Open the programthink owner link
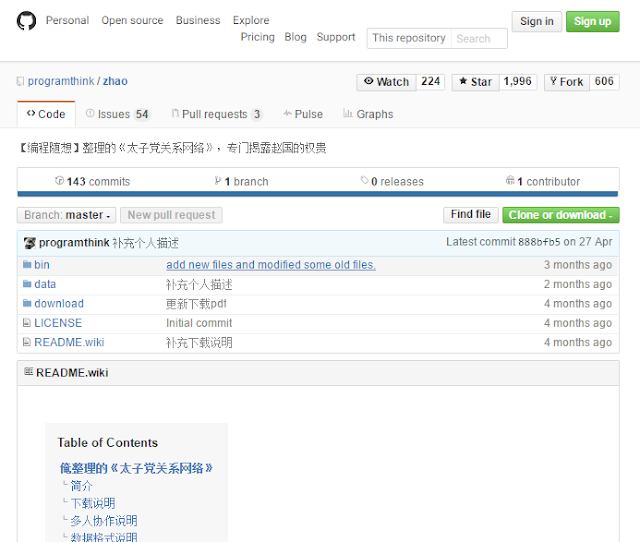The width and height of the screenshot is (640, 542). pos(61,81)
